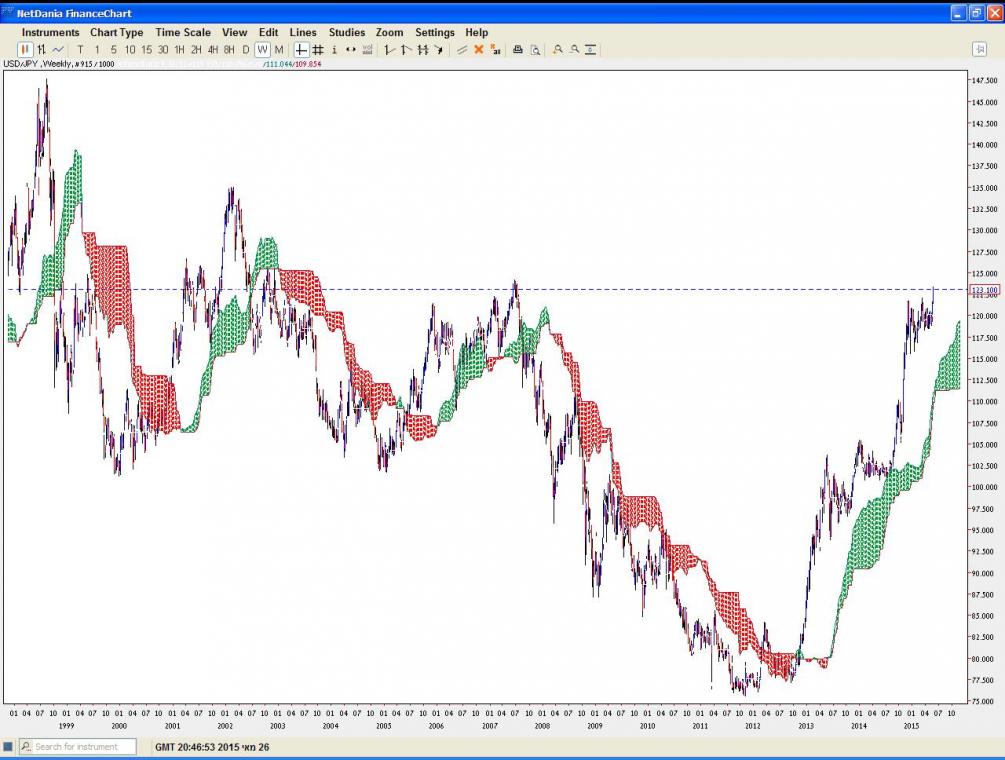
Task: Open the Studies menu
Action: coord(347,32)
